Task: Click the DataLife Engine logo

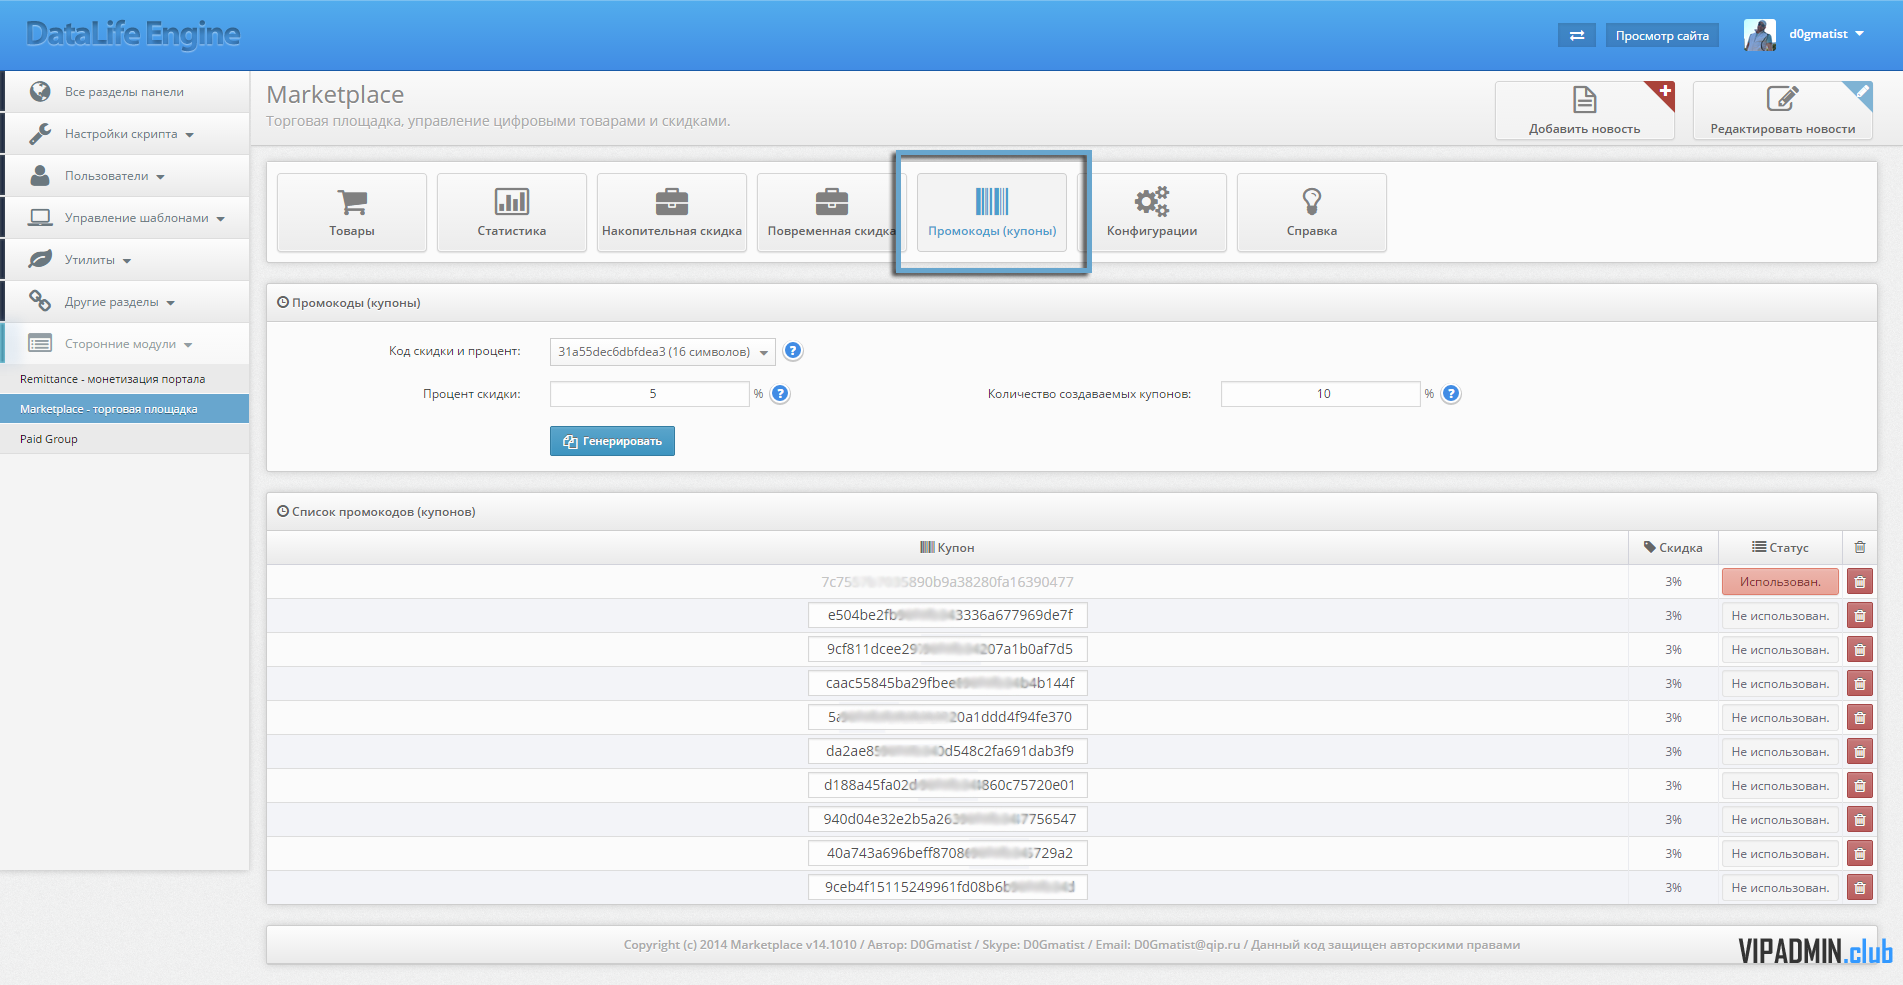Action: pyautogui.click(x=133, y=34)
